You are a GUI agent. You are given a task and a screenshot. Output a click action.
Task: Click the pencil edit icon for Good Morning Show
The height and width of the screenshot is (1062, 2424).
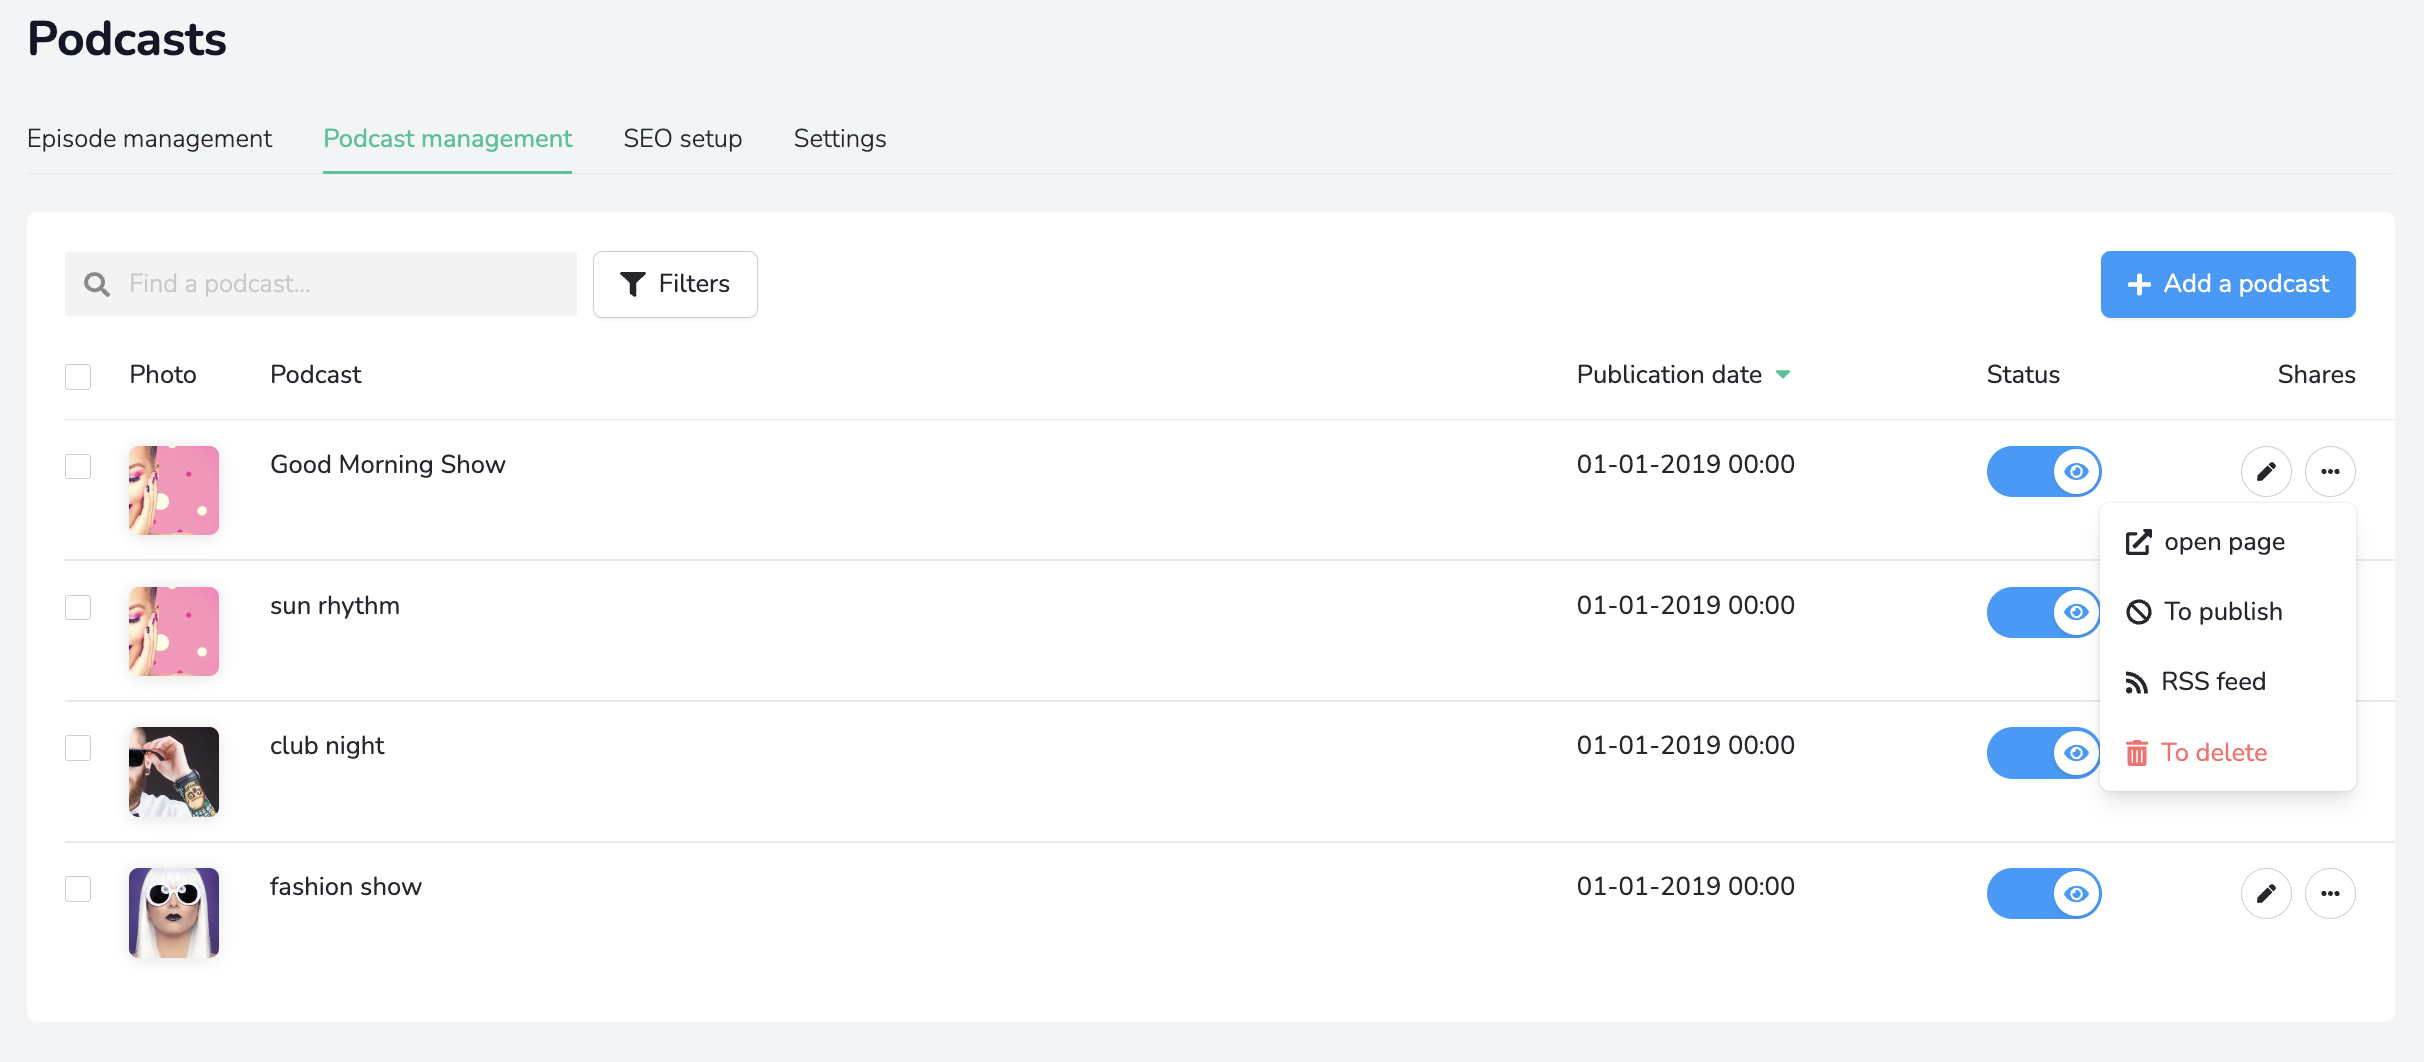(x=2266, y=471)
